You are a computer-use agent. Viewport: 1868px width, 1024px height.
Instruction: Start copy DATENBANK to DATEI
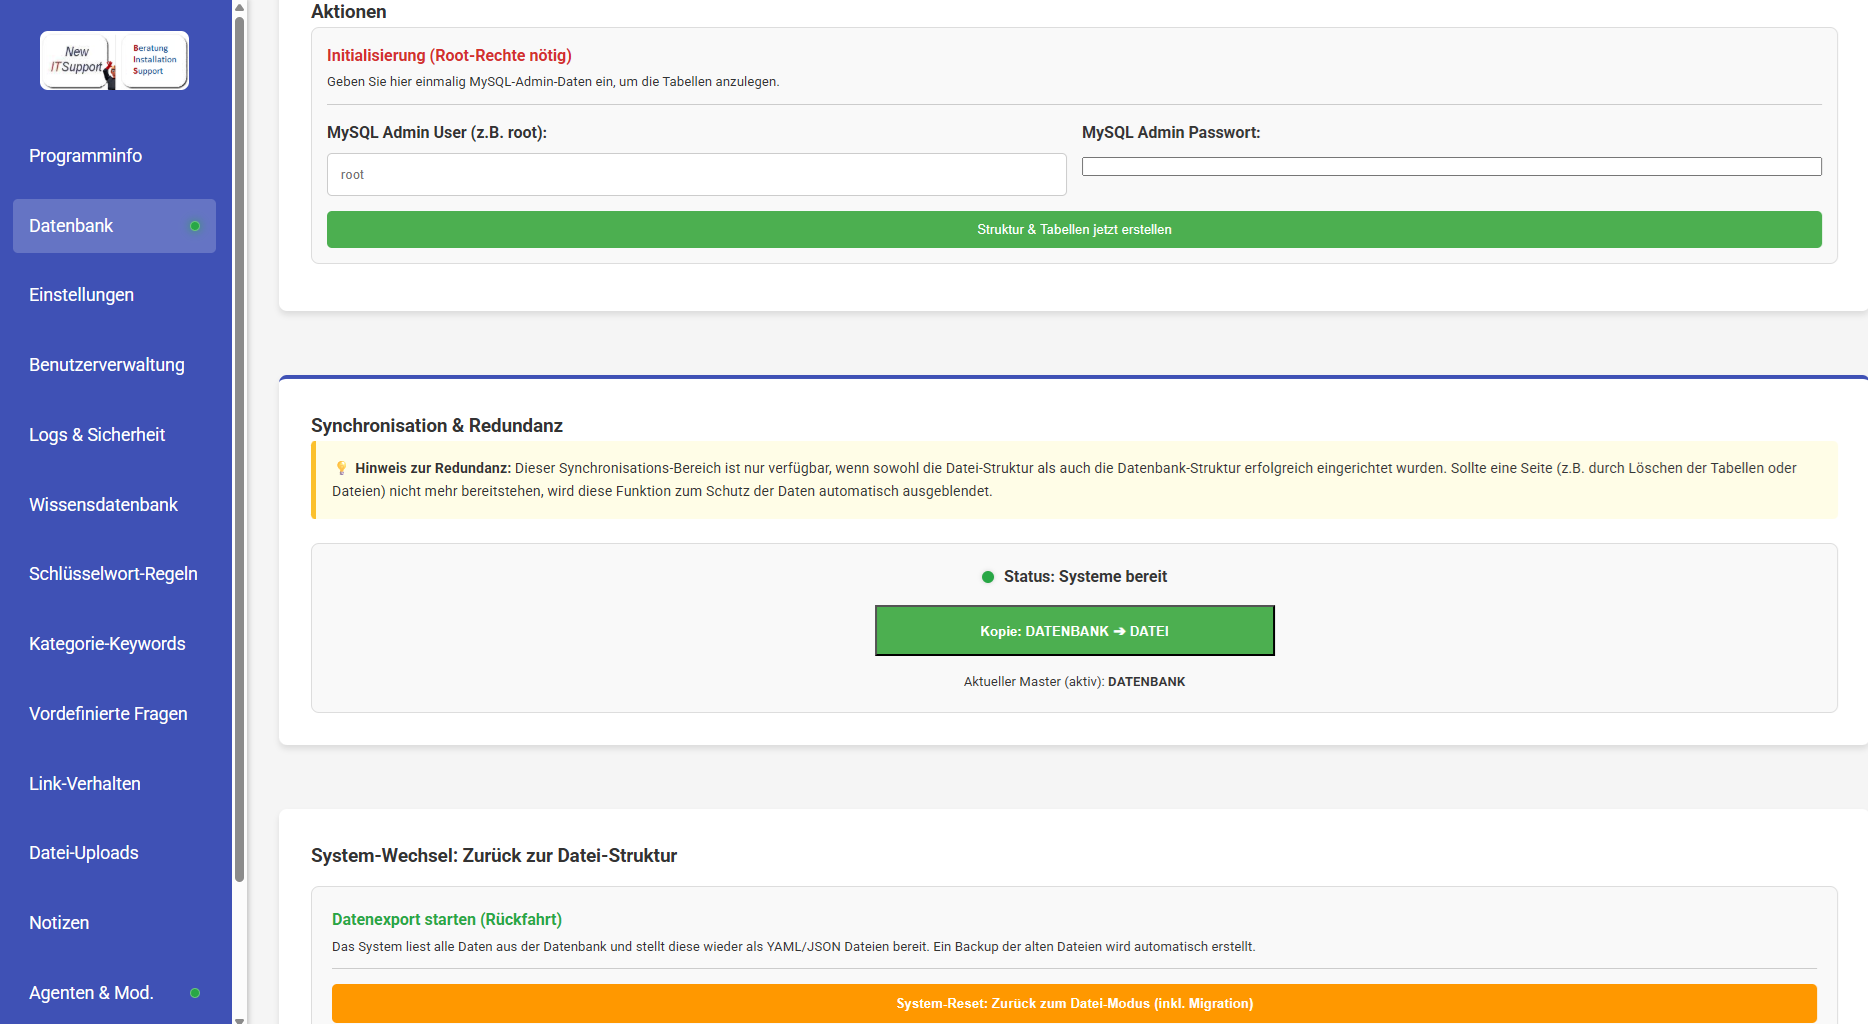coord(1074,631)
